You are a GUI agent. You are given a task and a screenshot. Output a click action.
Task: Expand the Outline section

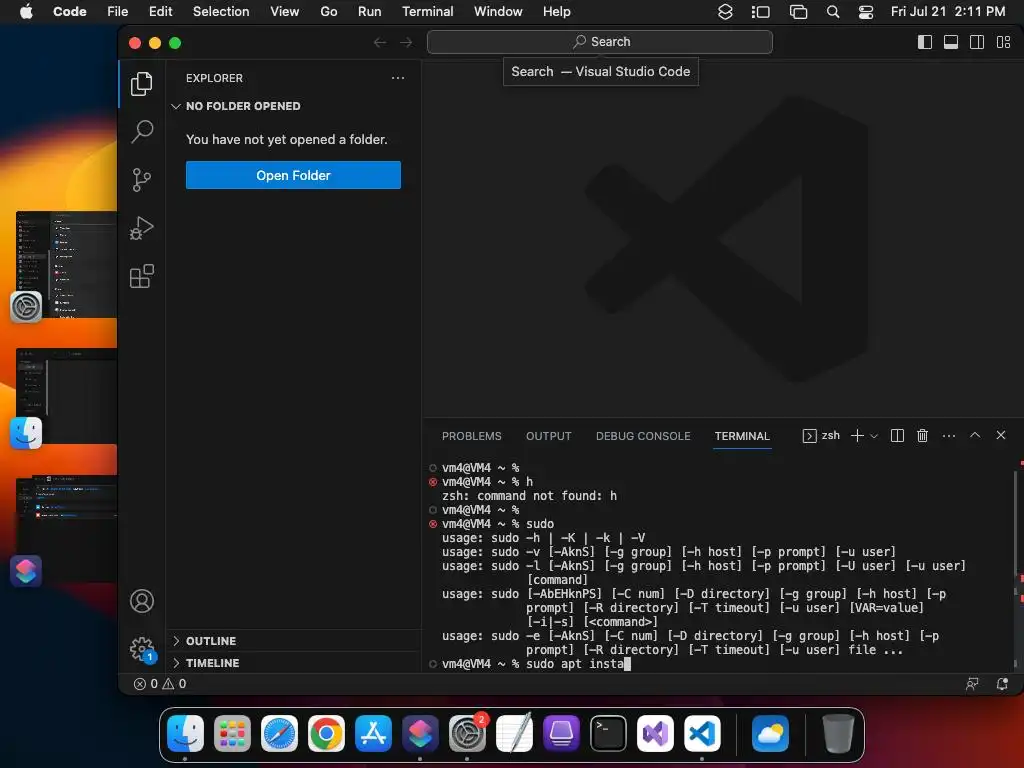(x=294, y=641)
